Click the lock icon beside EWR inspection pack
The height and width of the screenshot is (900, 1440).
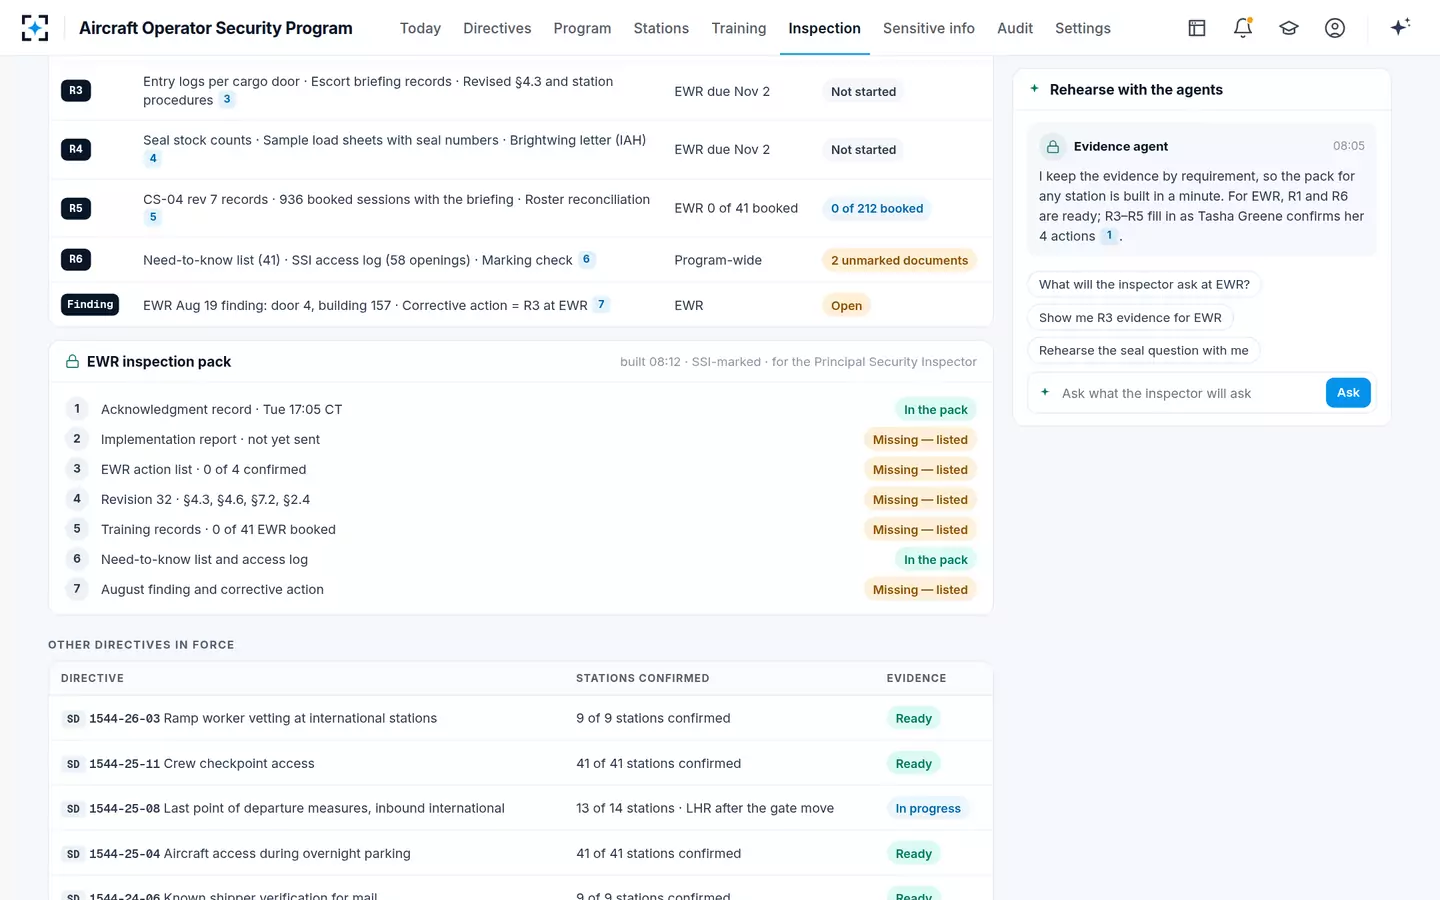pos(72,361)
